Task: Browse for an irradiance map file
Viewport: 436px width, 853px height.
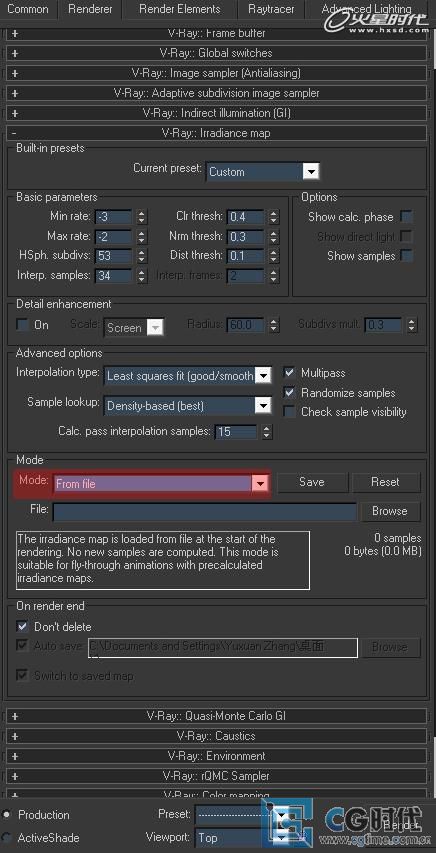Action: [x=390, y=511]
